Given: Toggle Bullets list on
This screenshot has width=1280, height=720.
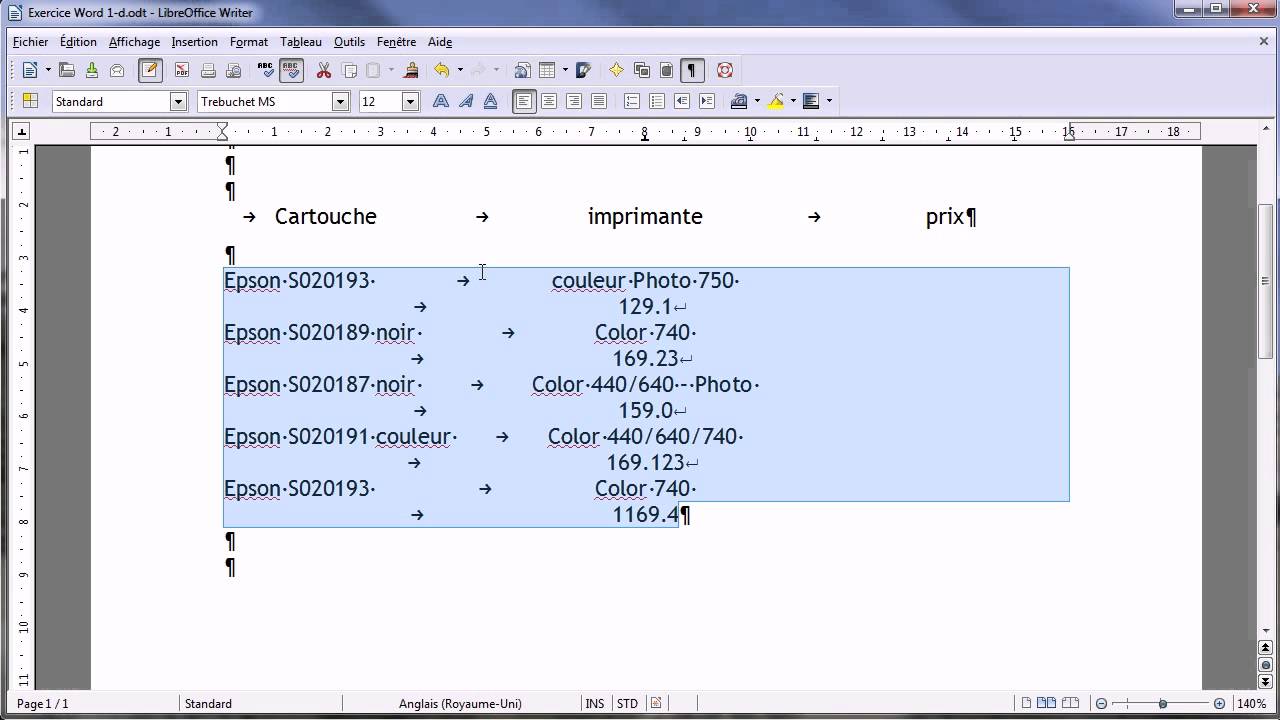Looking at the screenshot, I should (x=657, y=101).
